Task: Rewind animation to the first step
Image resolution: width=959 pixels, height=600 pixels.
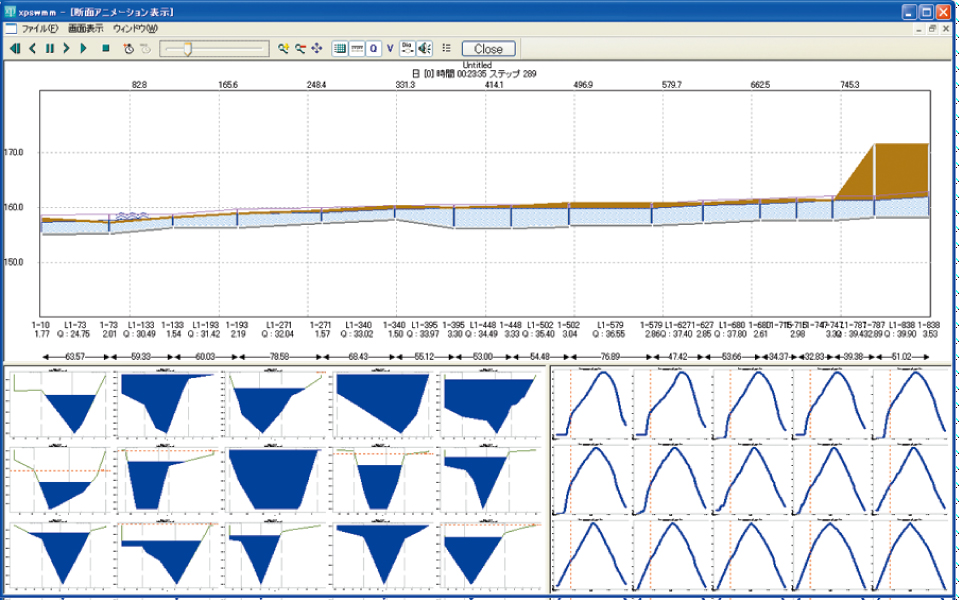Action: pos(14,48)
